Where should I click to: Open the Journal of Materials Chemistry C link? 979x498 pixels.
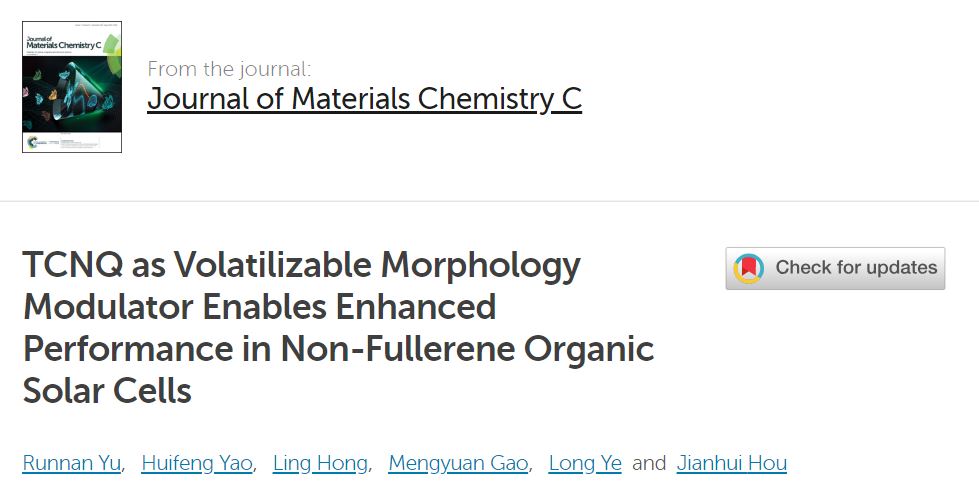(x=365, y=99)
